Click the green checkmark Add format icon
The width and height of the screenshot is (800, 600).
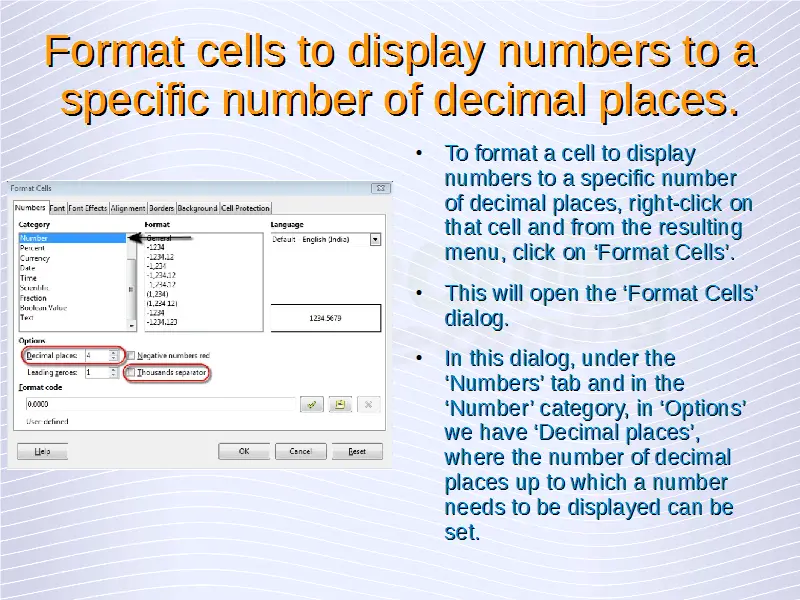(x=312, y=404)
